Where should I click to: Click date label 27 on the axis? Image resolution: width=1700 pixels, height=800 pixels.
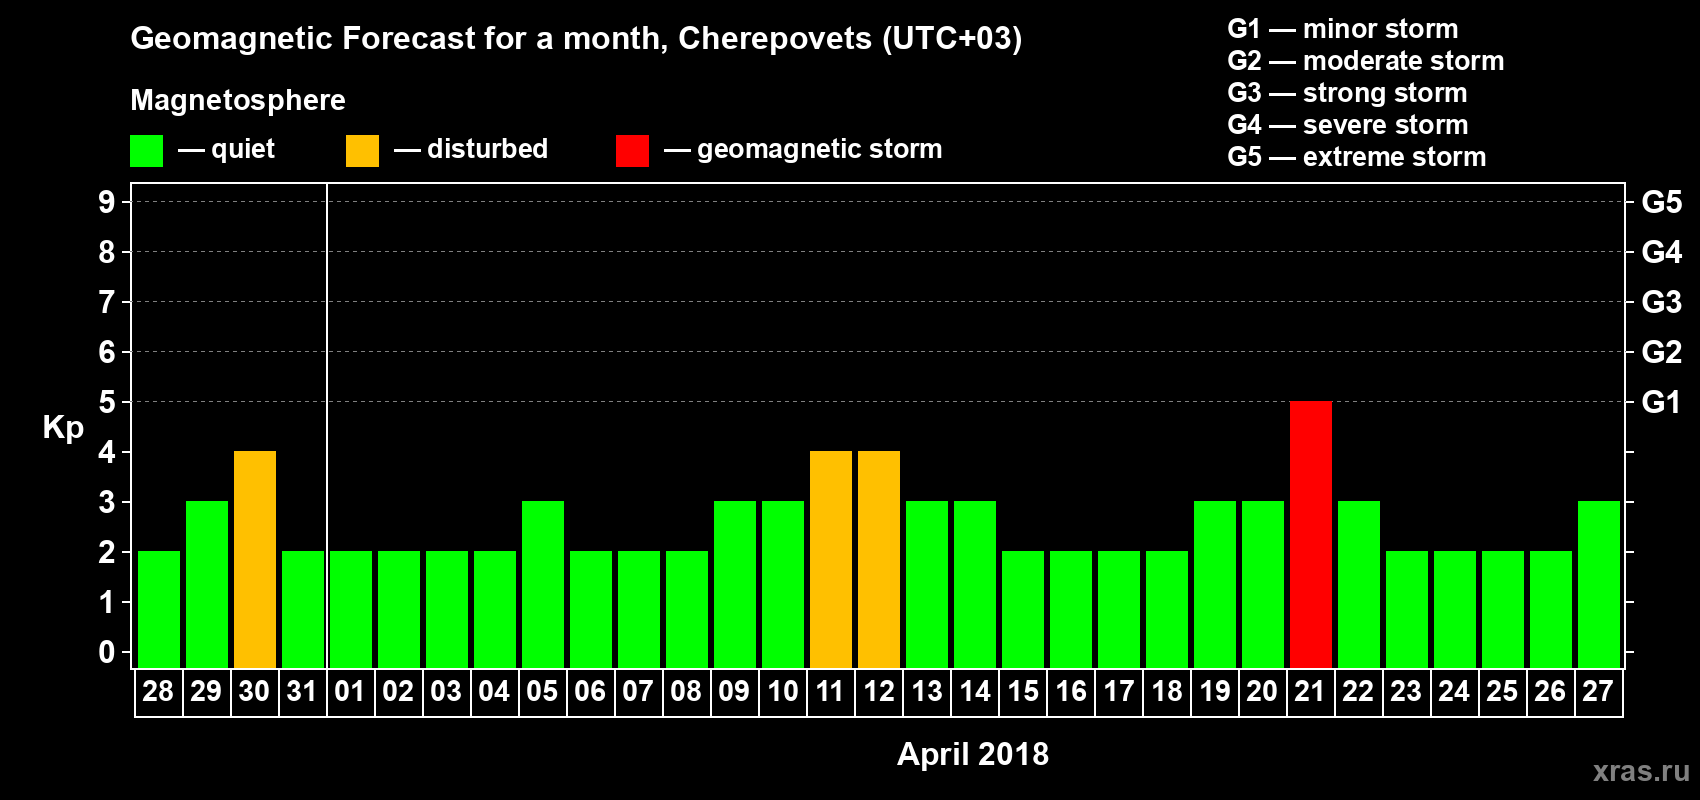pyautogui.click(x=1598, y=691)
